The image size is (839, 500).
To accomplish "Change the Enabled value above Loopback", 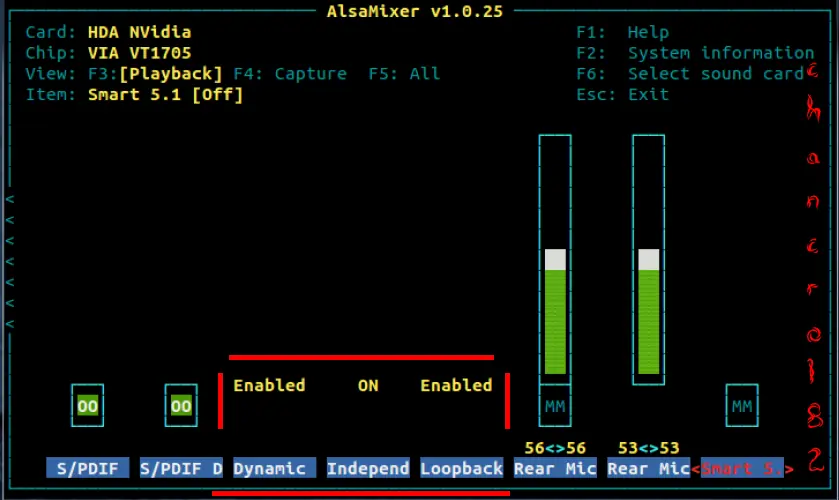I will [456, 385].
